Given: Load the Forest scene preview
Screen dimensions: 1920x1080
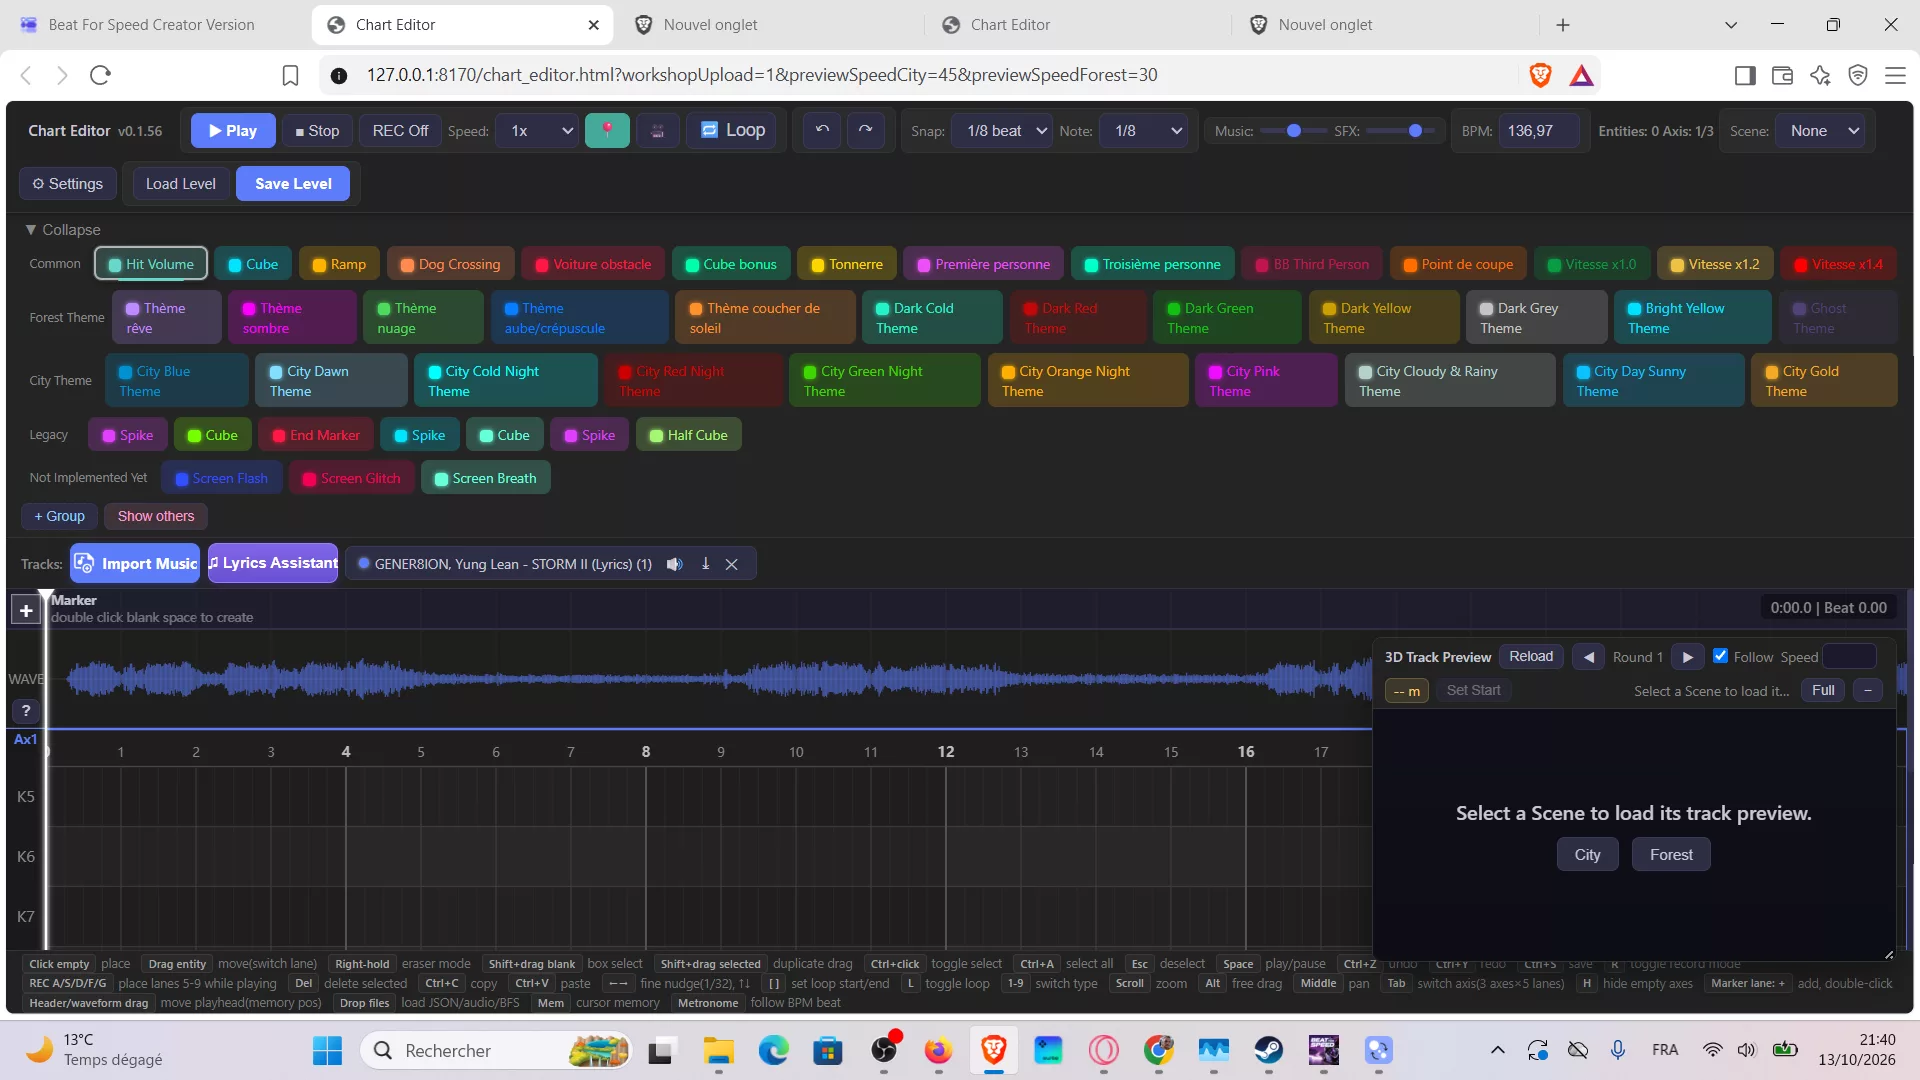Looking at the screenshot, I should coord(1671,855).
